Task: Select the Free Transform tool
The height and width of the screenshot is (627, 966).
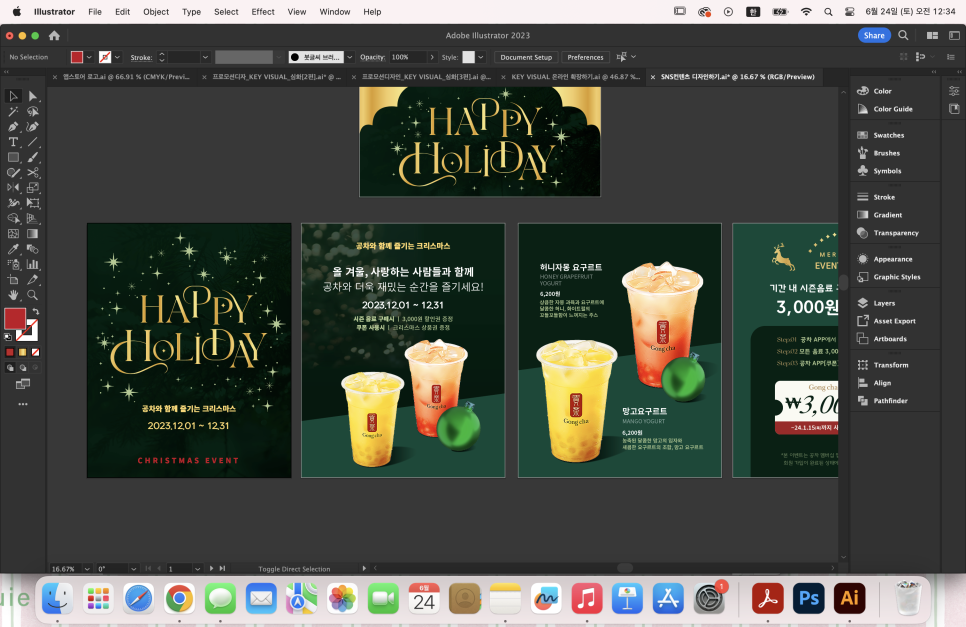Action: click(33, 203)
